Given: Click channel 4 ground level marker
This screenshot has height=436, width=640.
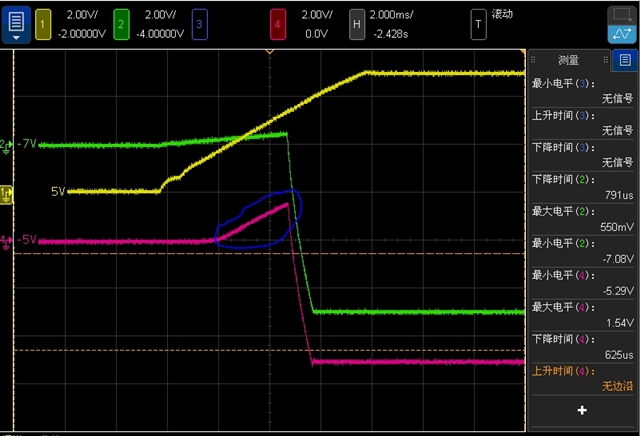Looking at the screenshot, I should point(6,242).
